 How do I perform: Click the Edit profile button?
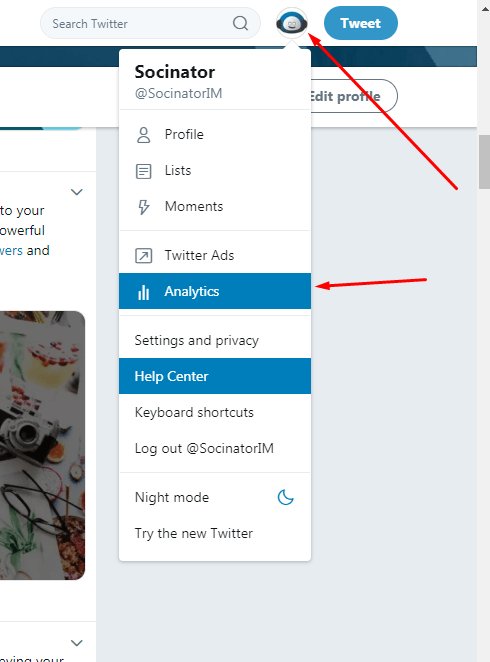(x=354, y=96)
